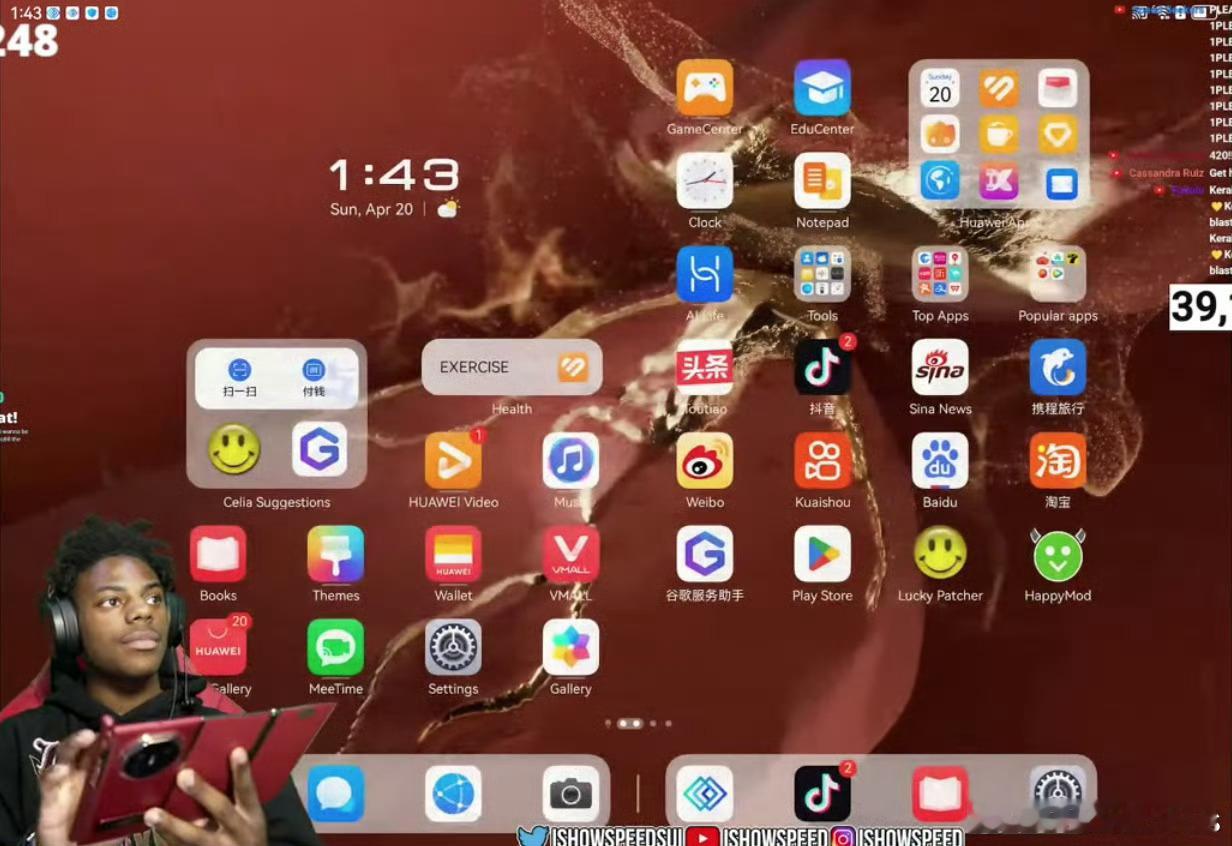Open the Popular apps folder
The image size is (1232, 846).
coord(1058,274)
